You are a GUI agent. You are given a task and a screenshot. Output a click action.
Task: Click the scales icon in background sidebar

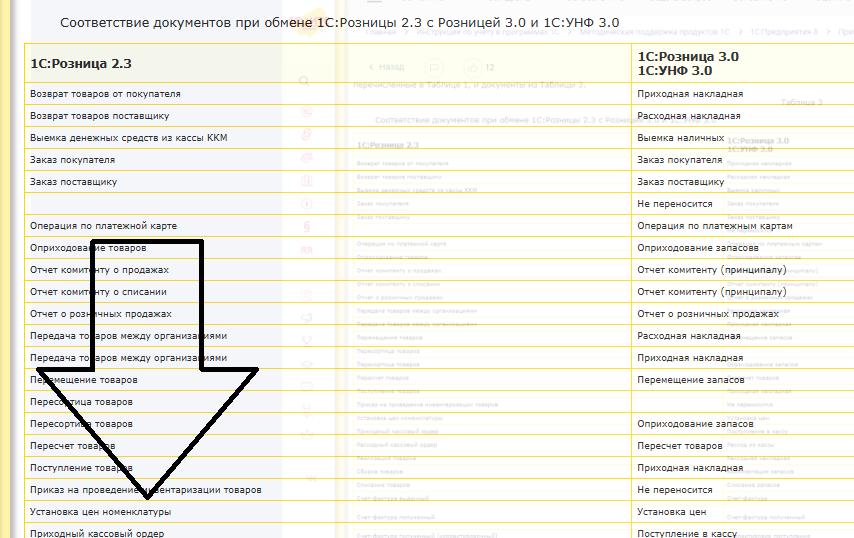click(x=307, y=158)
